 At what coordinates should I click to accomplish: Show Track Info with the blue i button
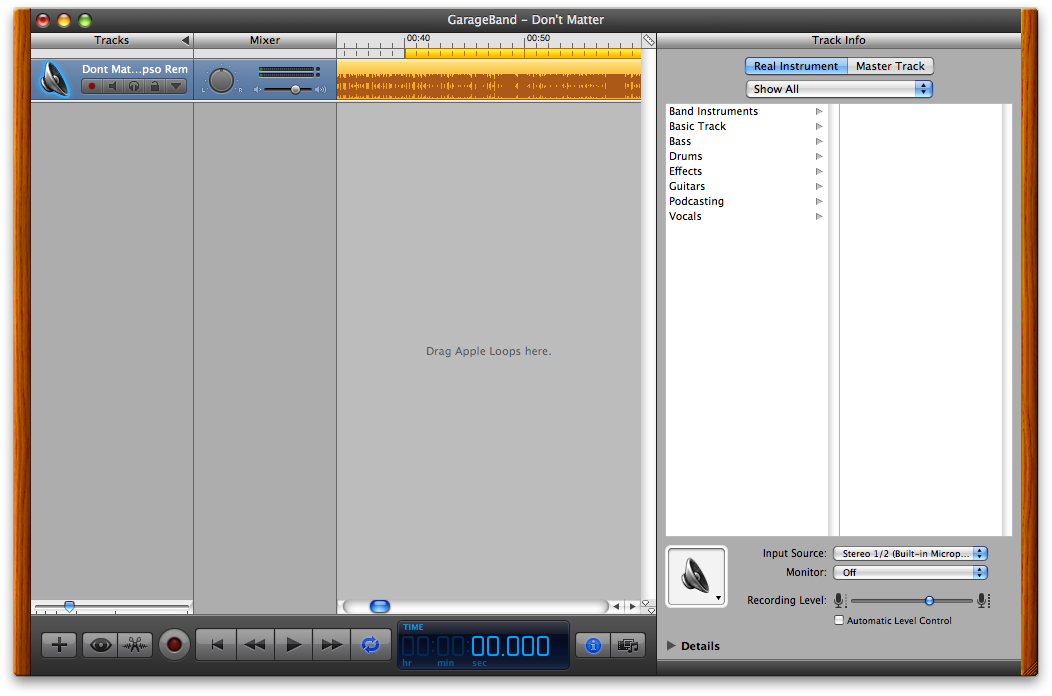click(592, 645)
